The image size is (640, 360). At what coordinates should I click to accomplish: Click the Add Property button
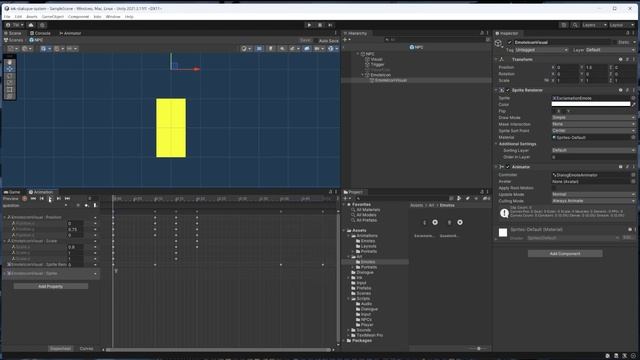51,287
